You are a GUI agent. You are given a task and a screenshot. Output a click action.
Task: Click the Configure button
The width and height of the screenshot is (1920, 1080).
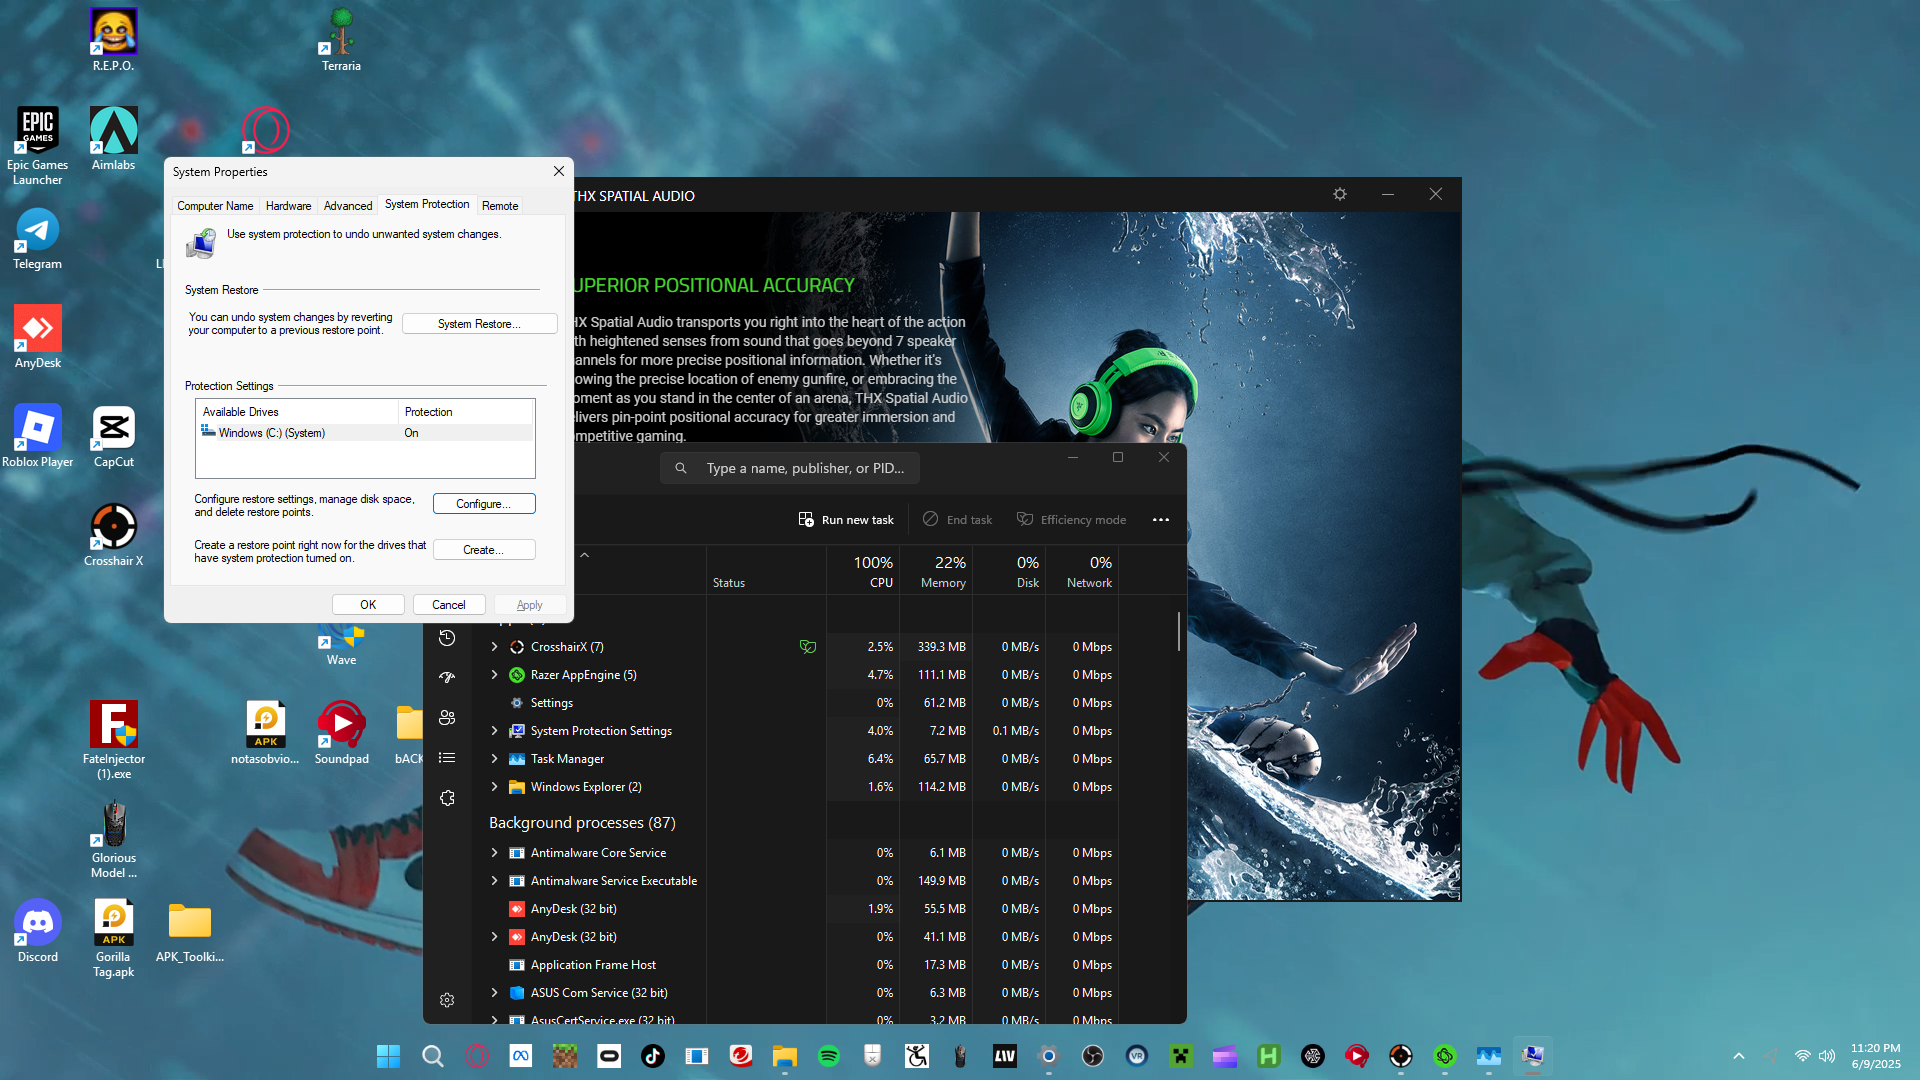484,504
